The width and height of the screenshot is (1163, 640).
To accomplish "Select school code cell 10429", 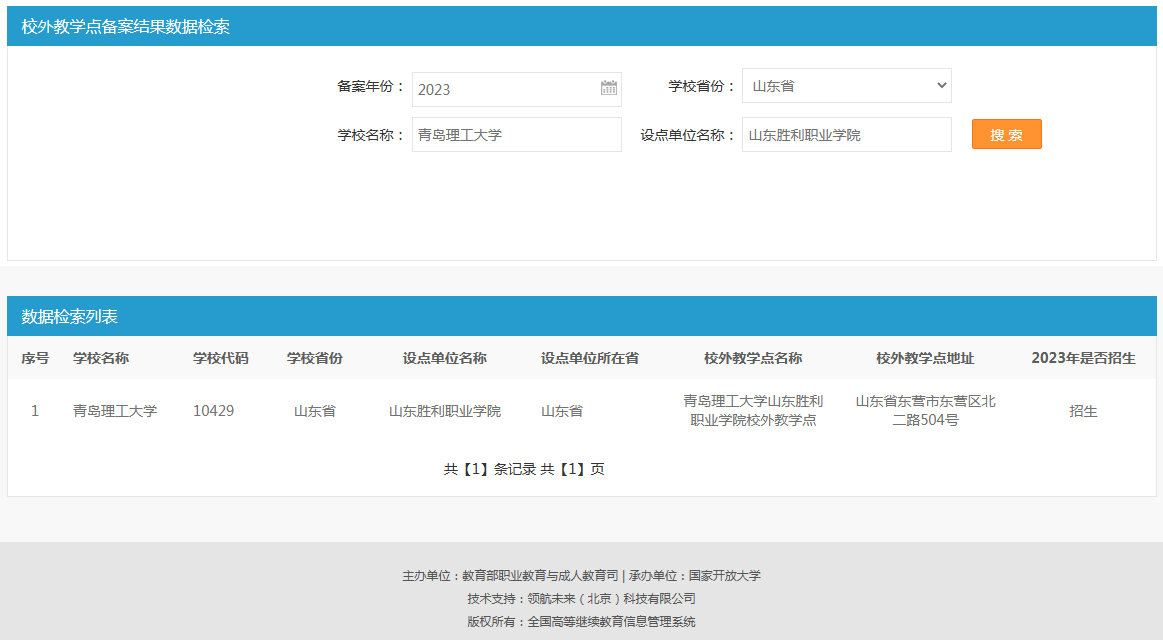I will [214, 411].
